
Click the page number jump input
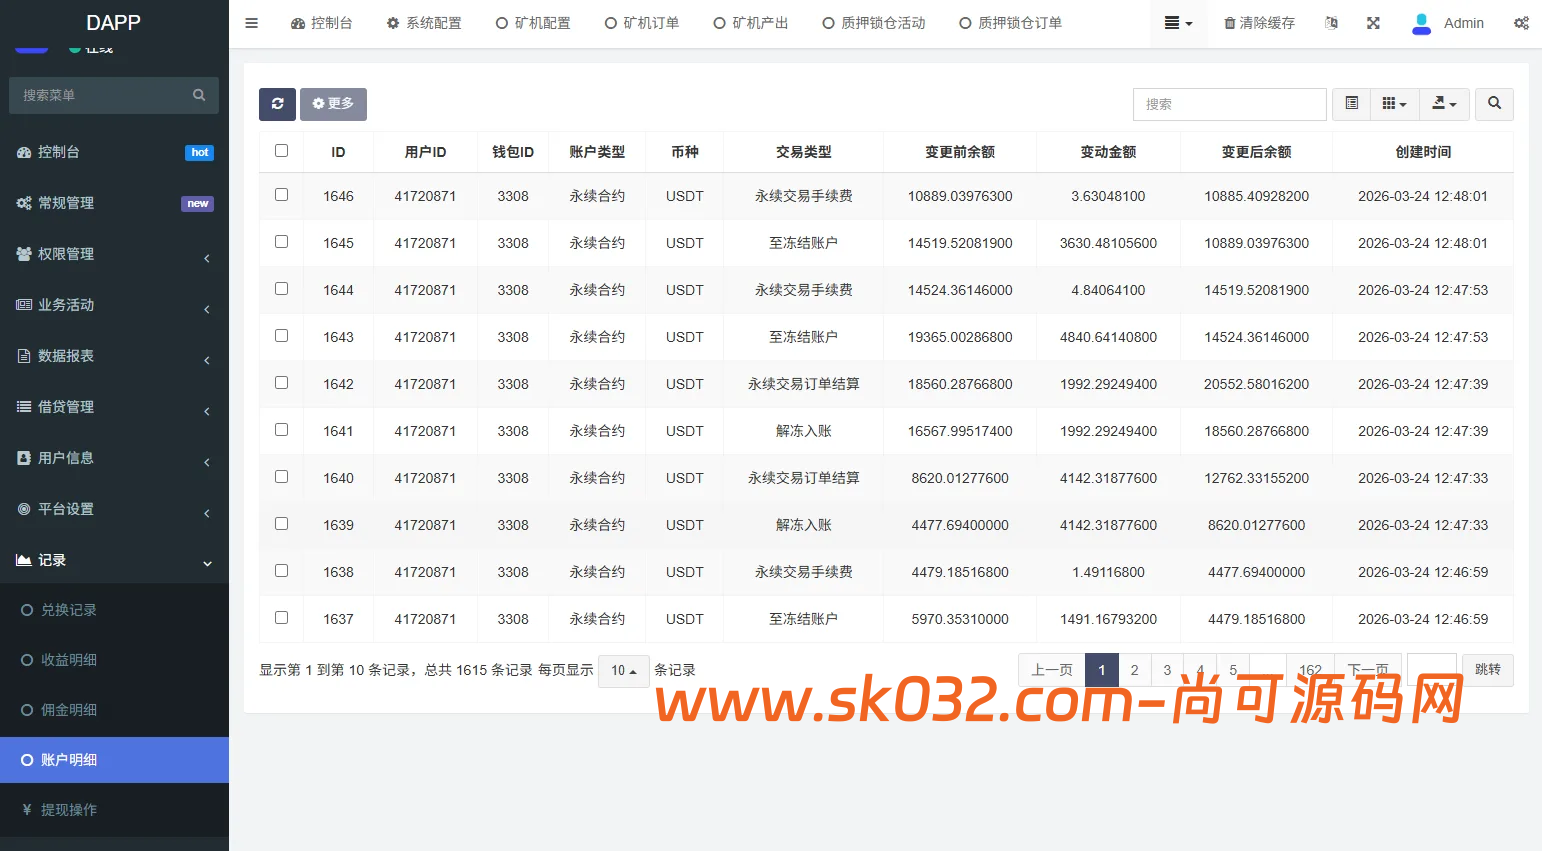1431,670
